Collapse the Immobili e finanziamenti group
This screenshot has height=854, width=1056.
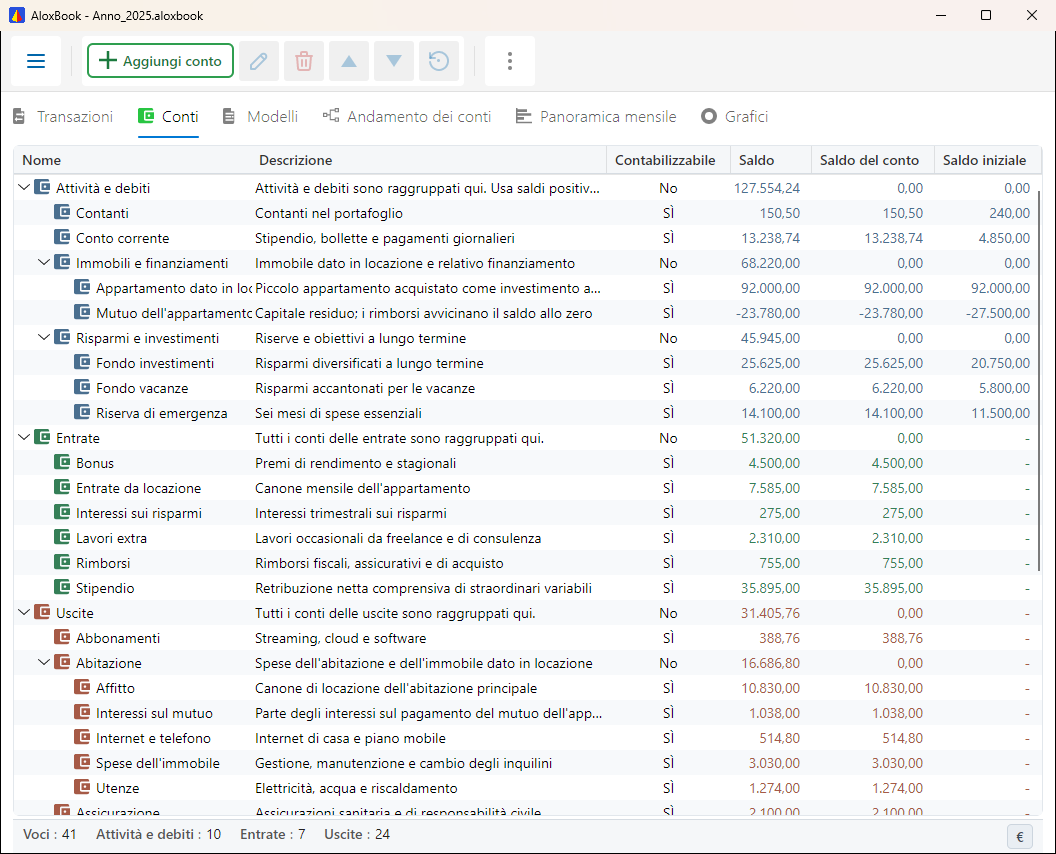pyautogui.click(x=44, y=263)
